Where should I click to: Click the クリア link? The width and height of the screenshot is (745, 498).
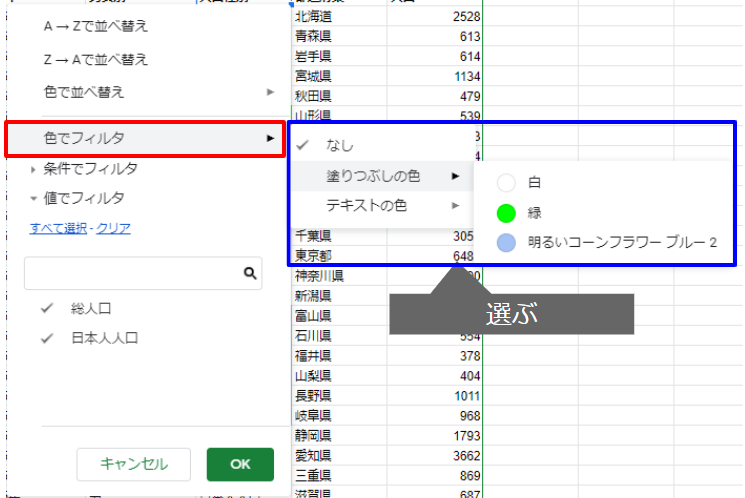114,228
